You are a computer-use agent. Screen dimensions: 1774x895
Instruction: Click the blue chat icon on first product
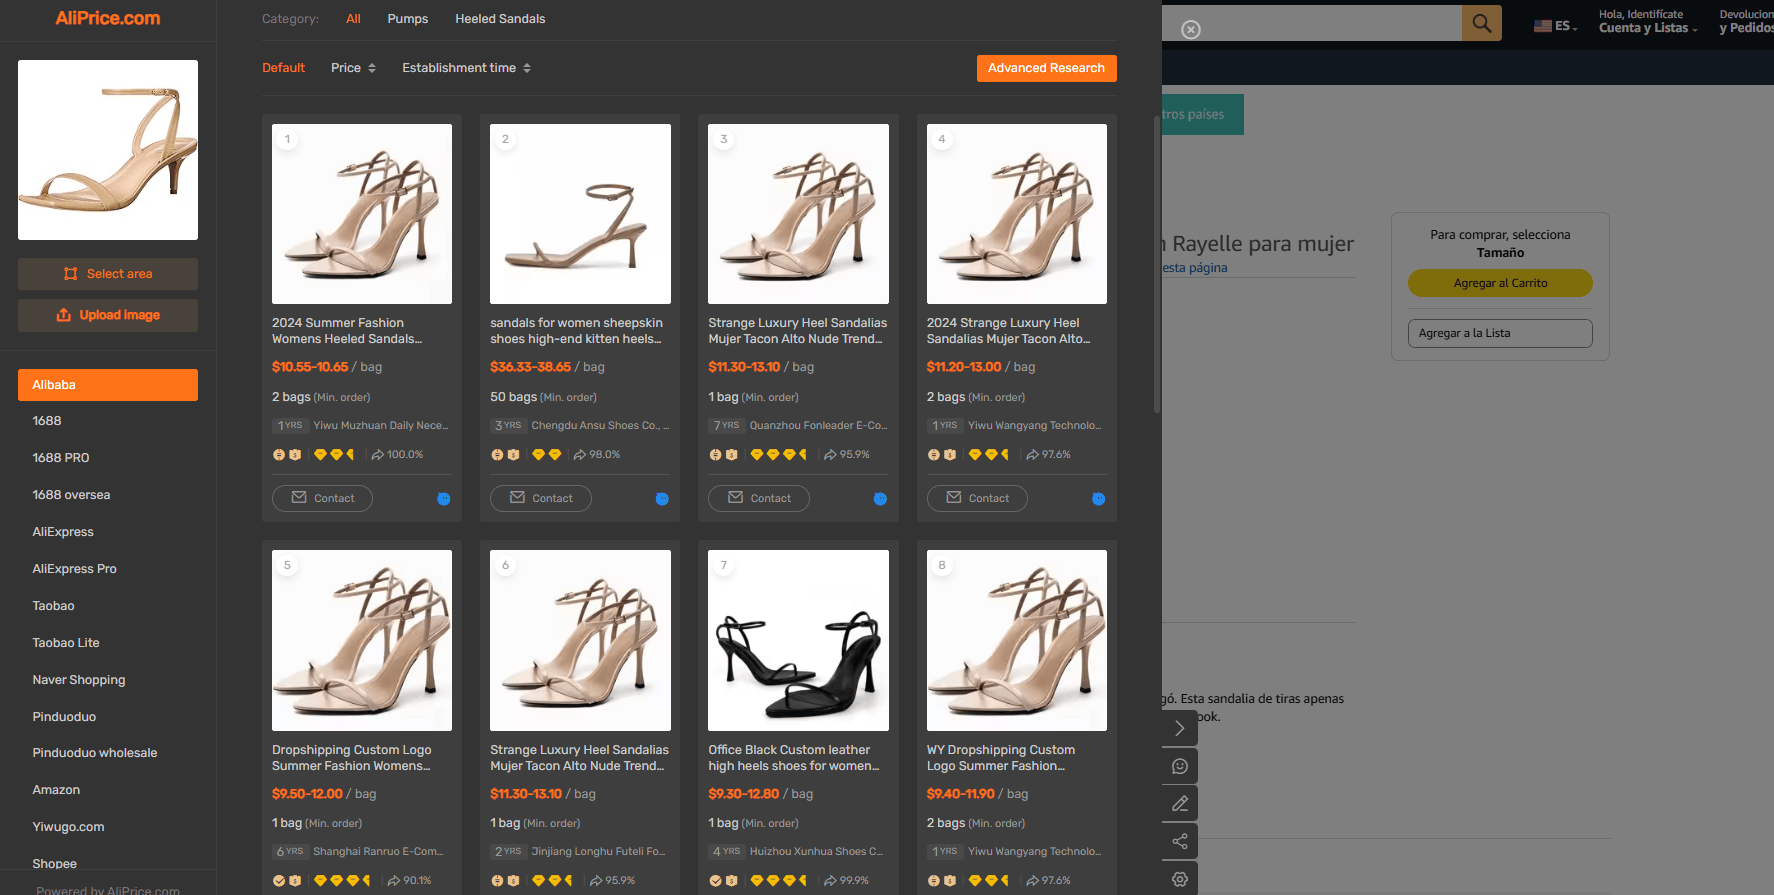click(444, 499)
